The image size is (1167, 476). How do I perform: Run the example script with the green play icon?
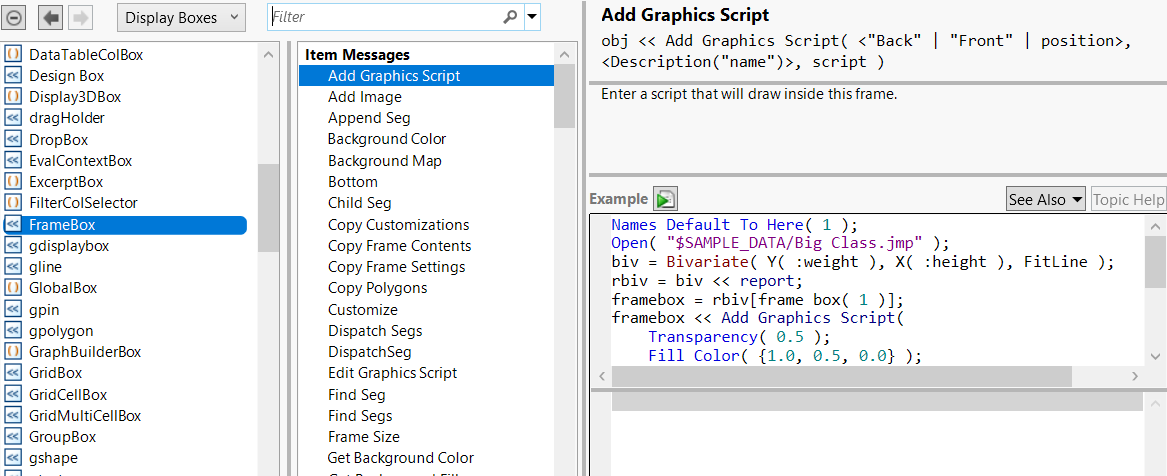(665, 199)
